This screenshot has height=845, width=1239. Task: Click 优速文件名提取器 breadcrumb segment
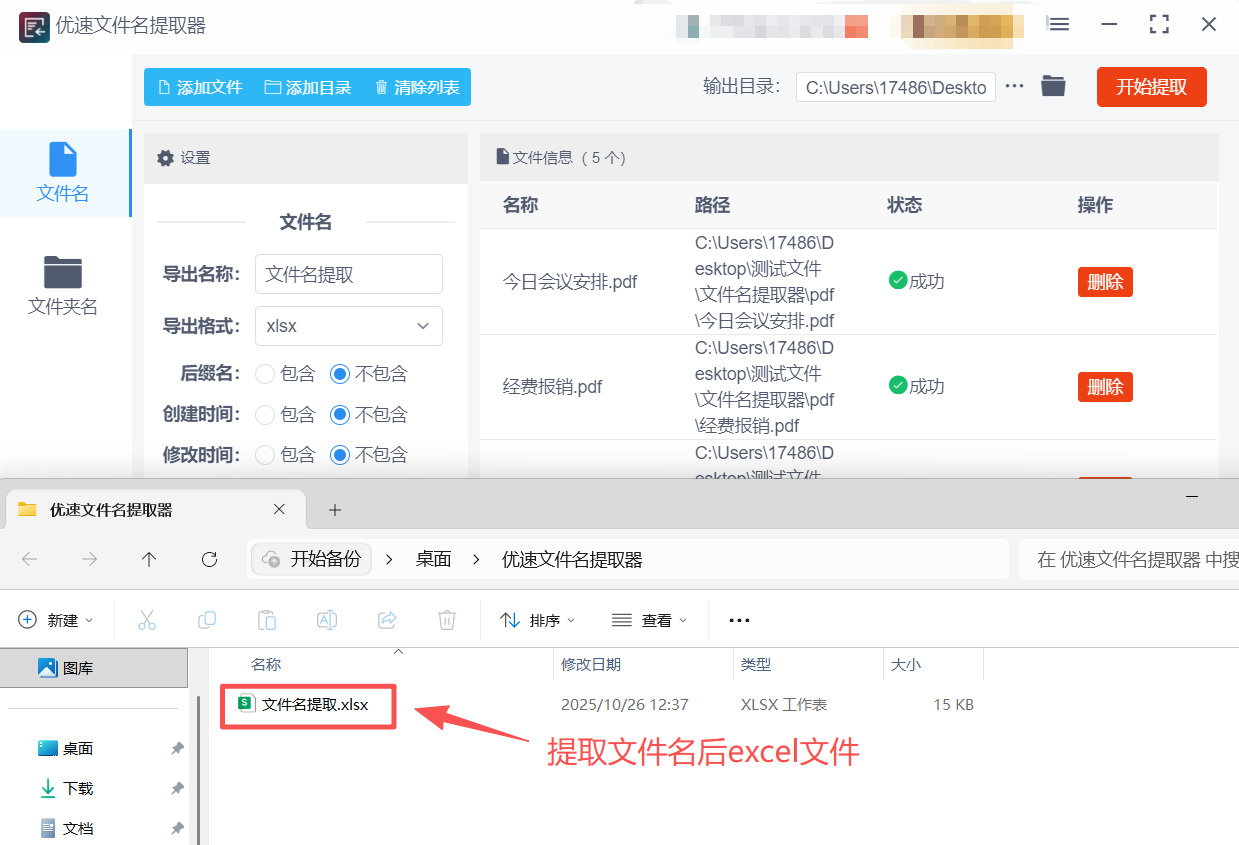572,559
